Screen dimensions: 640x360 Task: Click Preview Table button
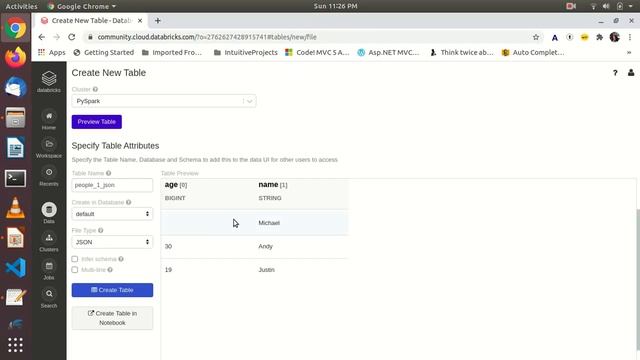(x=97, y=122)
